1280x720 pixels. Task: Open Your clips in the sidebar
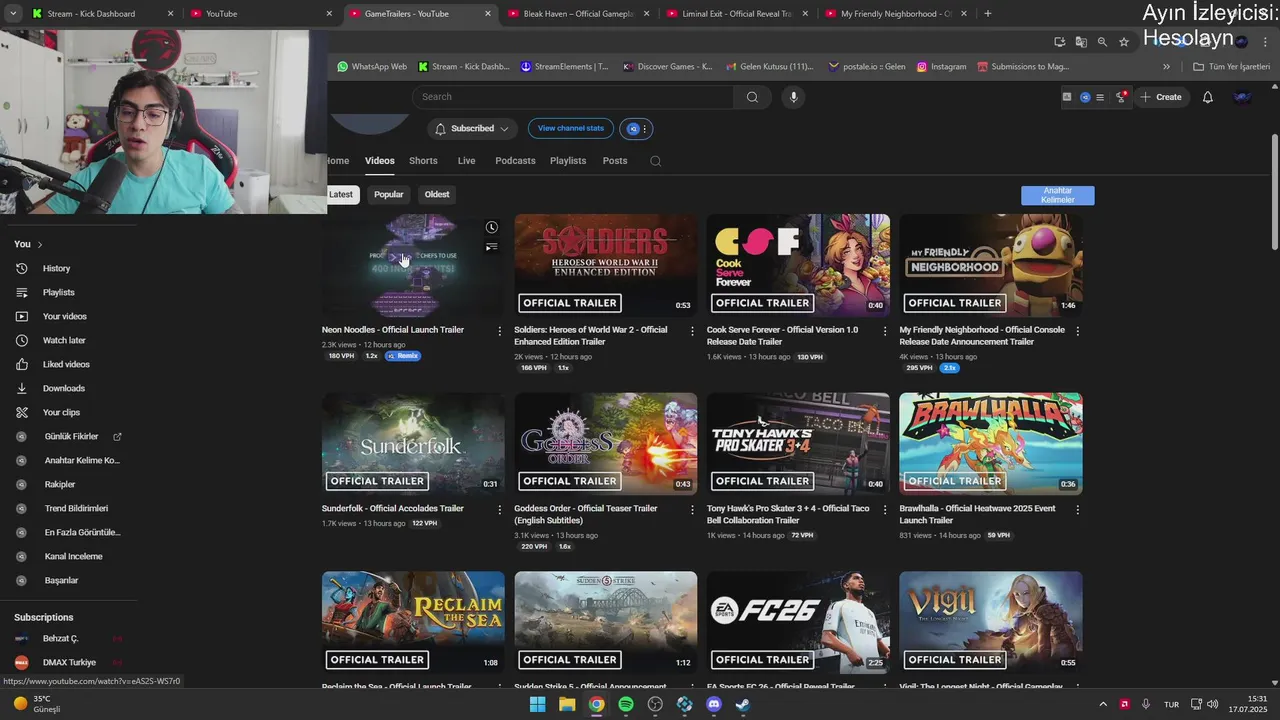61,412
